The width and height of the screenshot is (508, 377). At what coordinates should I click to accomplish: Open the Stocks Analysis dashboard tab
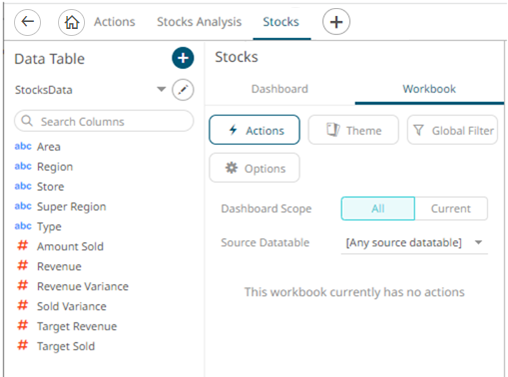(199, 22)
